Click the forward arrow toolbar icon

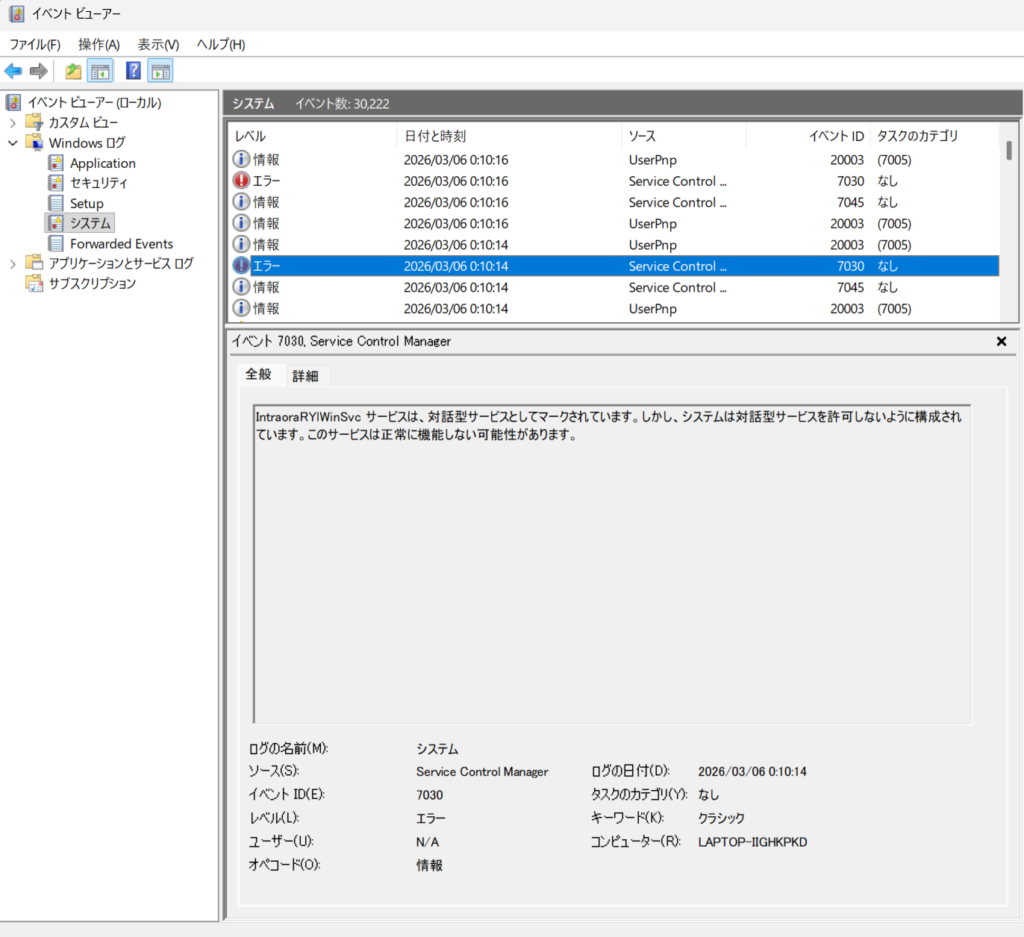click(38, 71)
